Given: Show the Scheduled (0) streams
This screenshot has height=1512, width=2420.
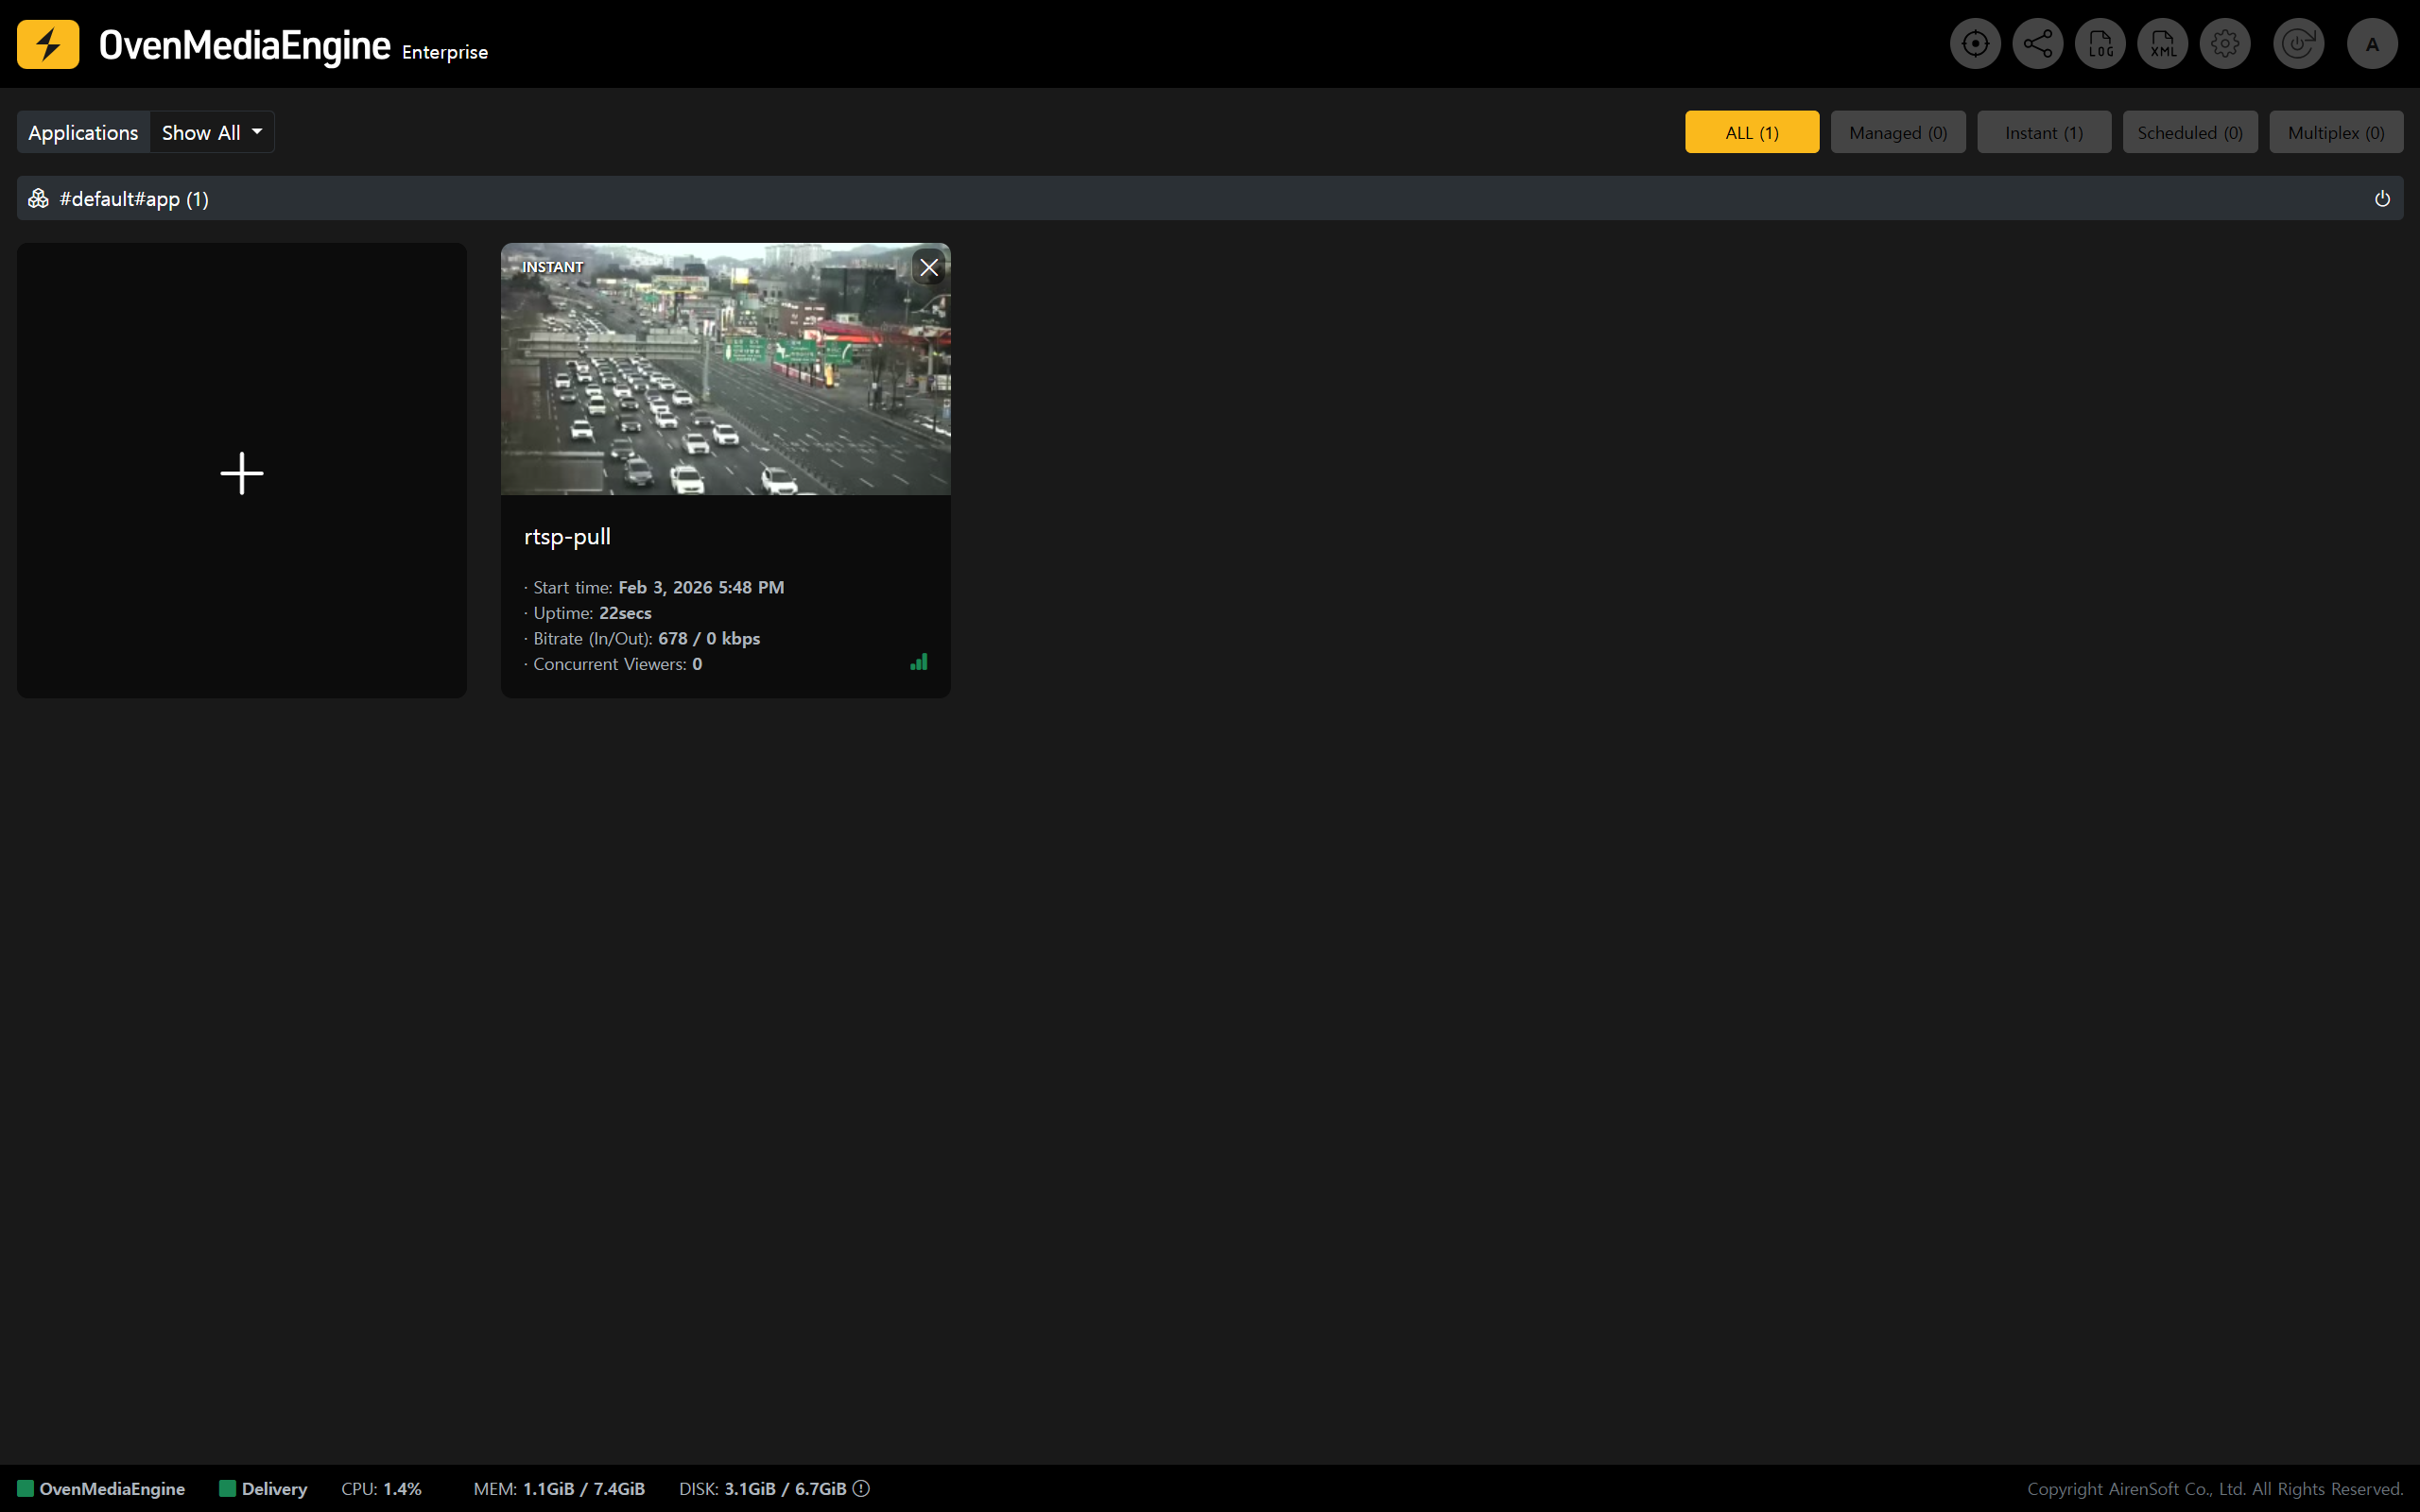Looking at the screenshot, I should tap(2189, 132).
